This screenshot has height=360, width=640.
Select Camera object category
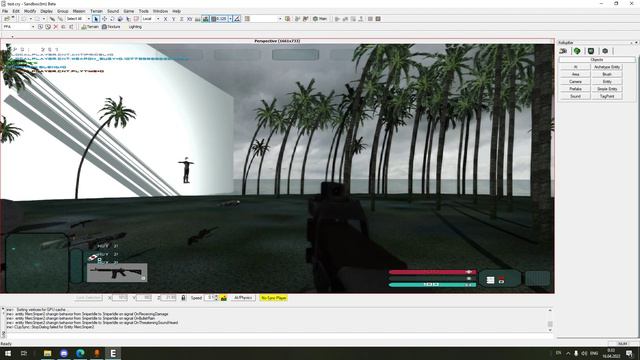[x=576, y=81]
